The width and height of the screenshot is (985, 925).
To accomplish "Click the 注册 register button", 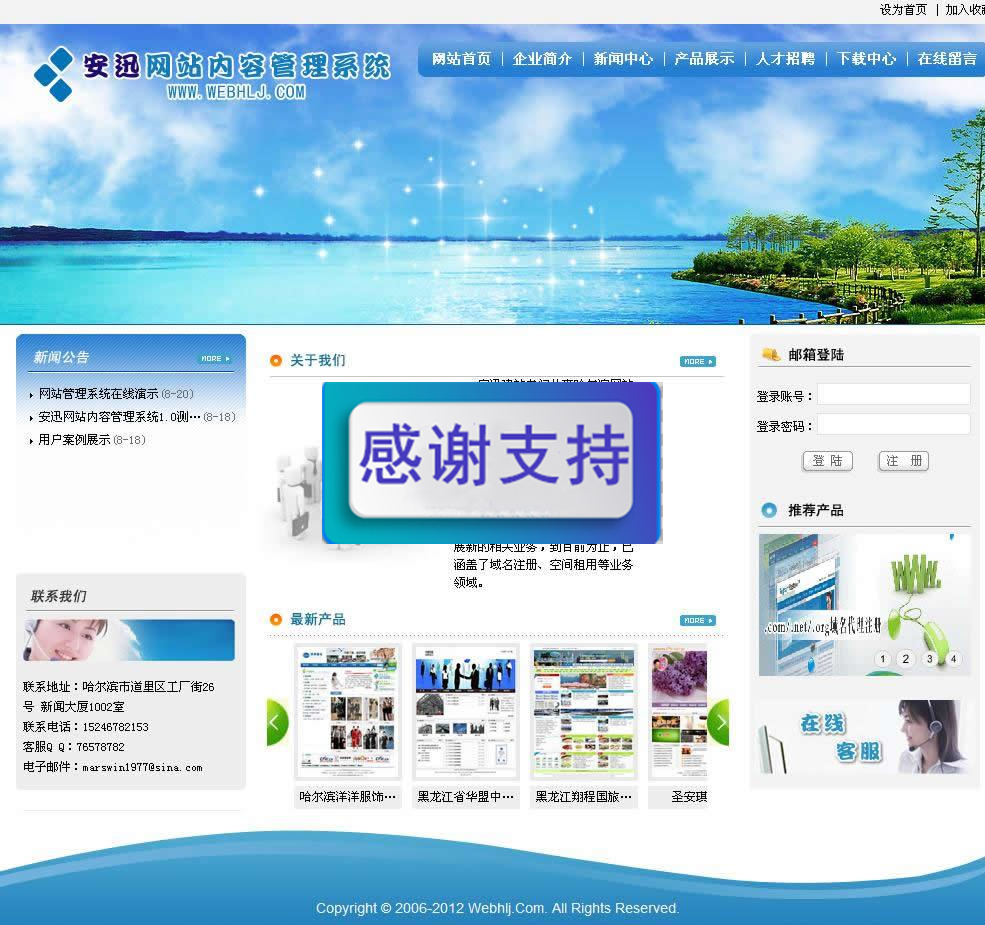I will (903, 461).
